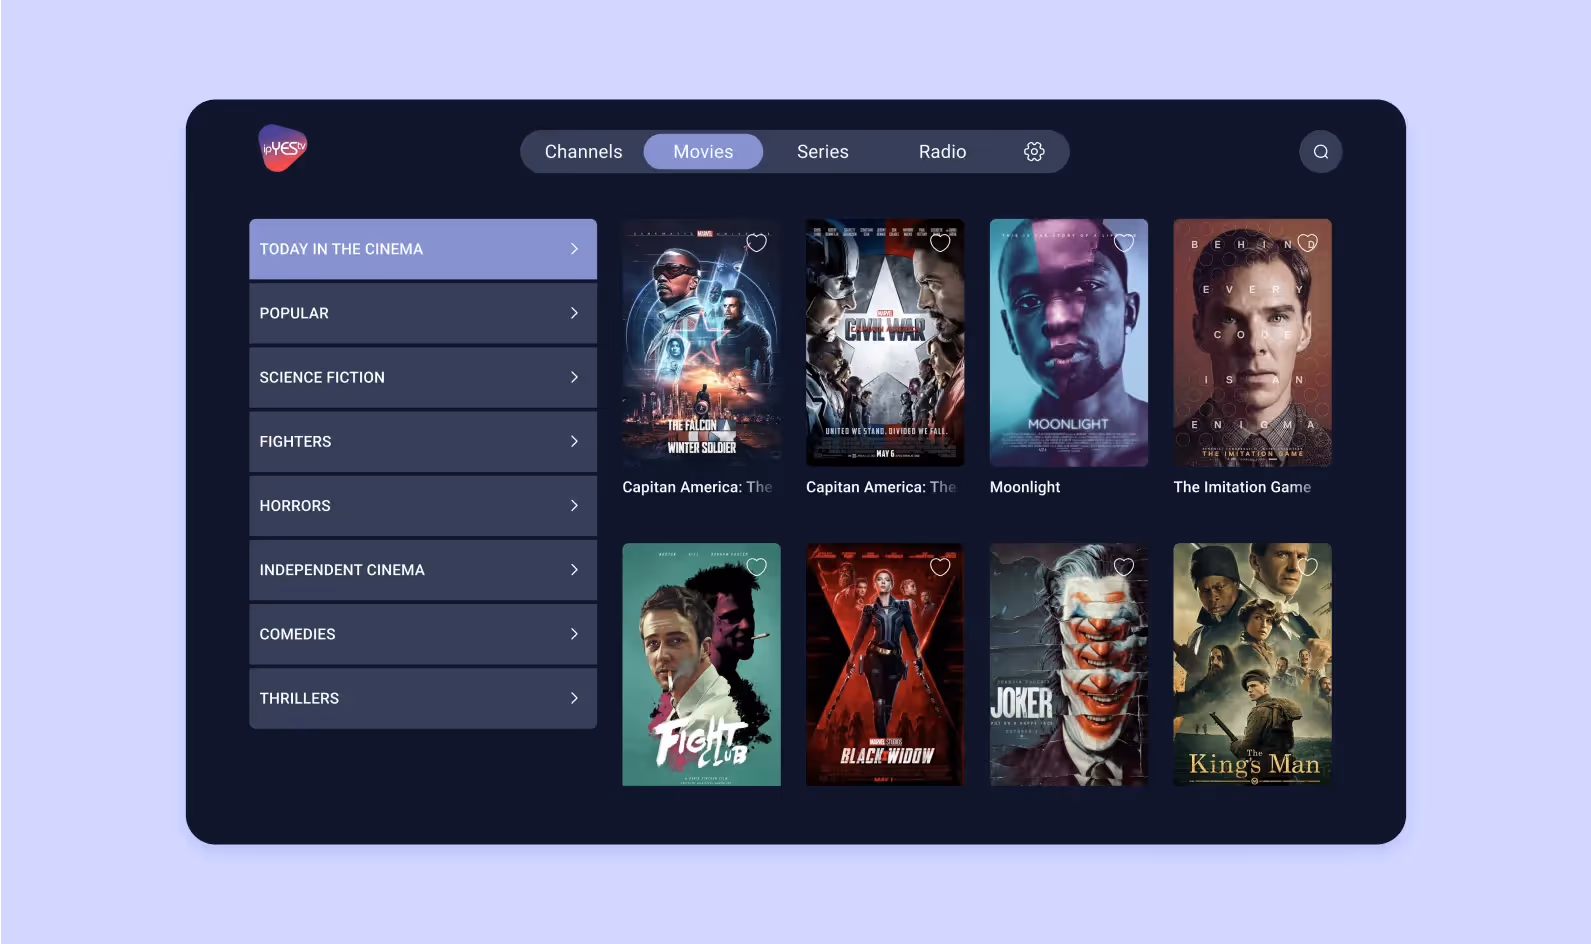1591x944 pixels.
Task: Click title under Winter Soldier poster
Action: click(x=697, y=487)
